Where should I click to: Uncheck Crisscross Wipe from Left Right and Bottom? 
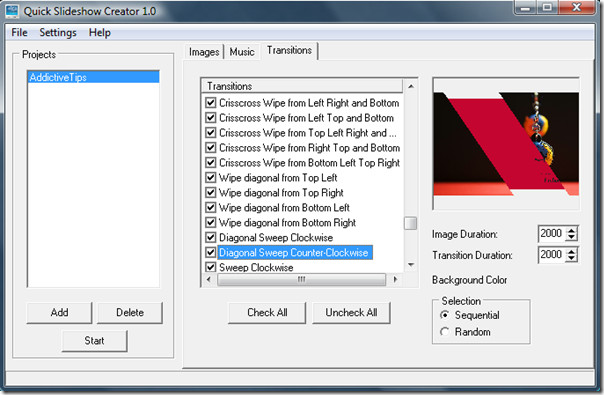(210, 103)
